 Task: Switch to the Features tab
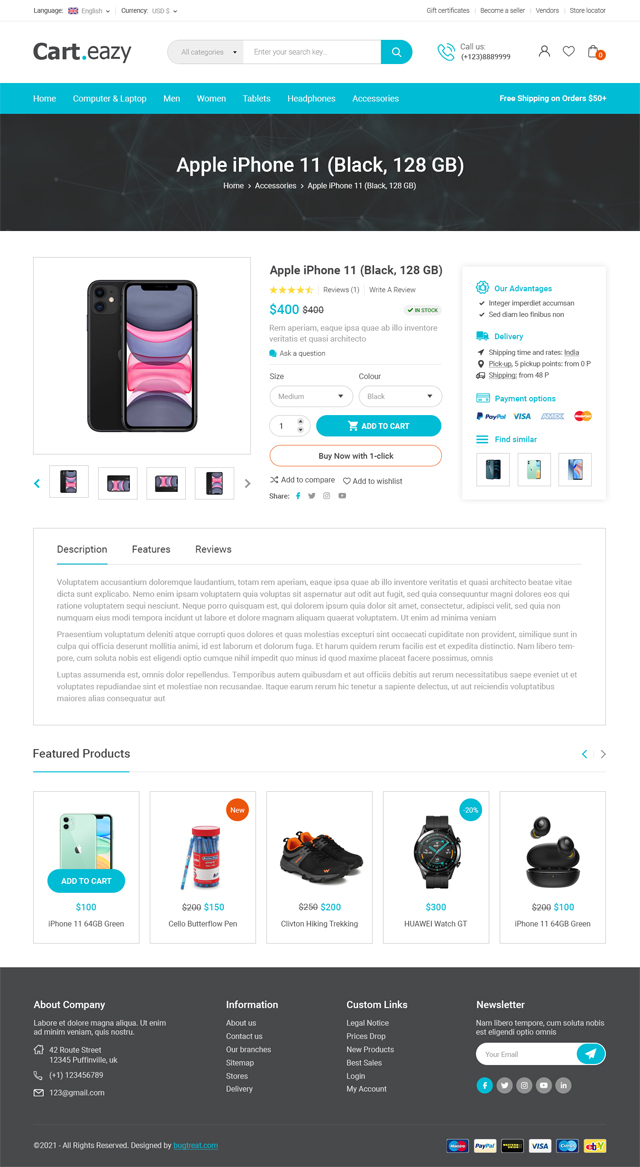click(151, 549)
